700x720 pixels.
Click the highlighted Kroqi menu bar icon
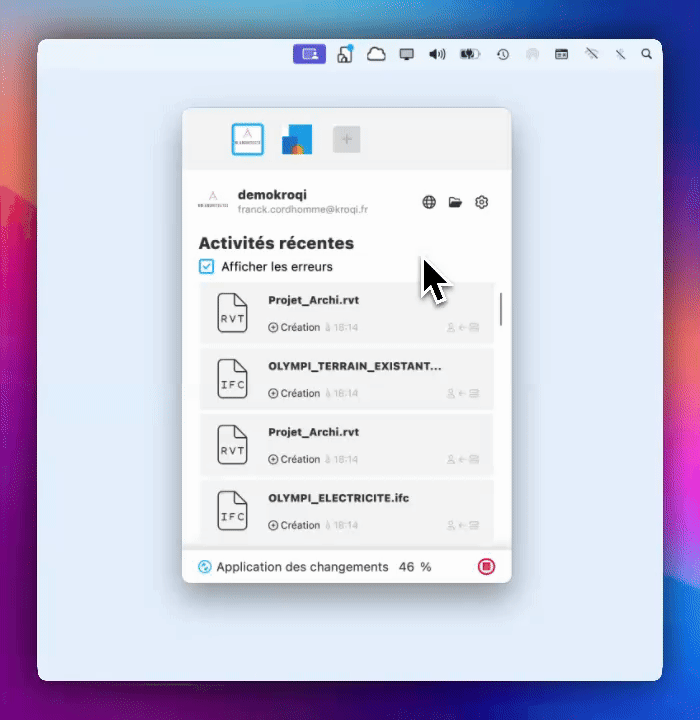point(309,54)
